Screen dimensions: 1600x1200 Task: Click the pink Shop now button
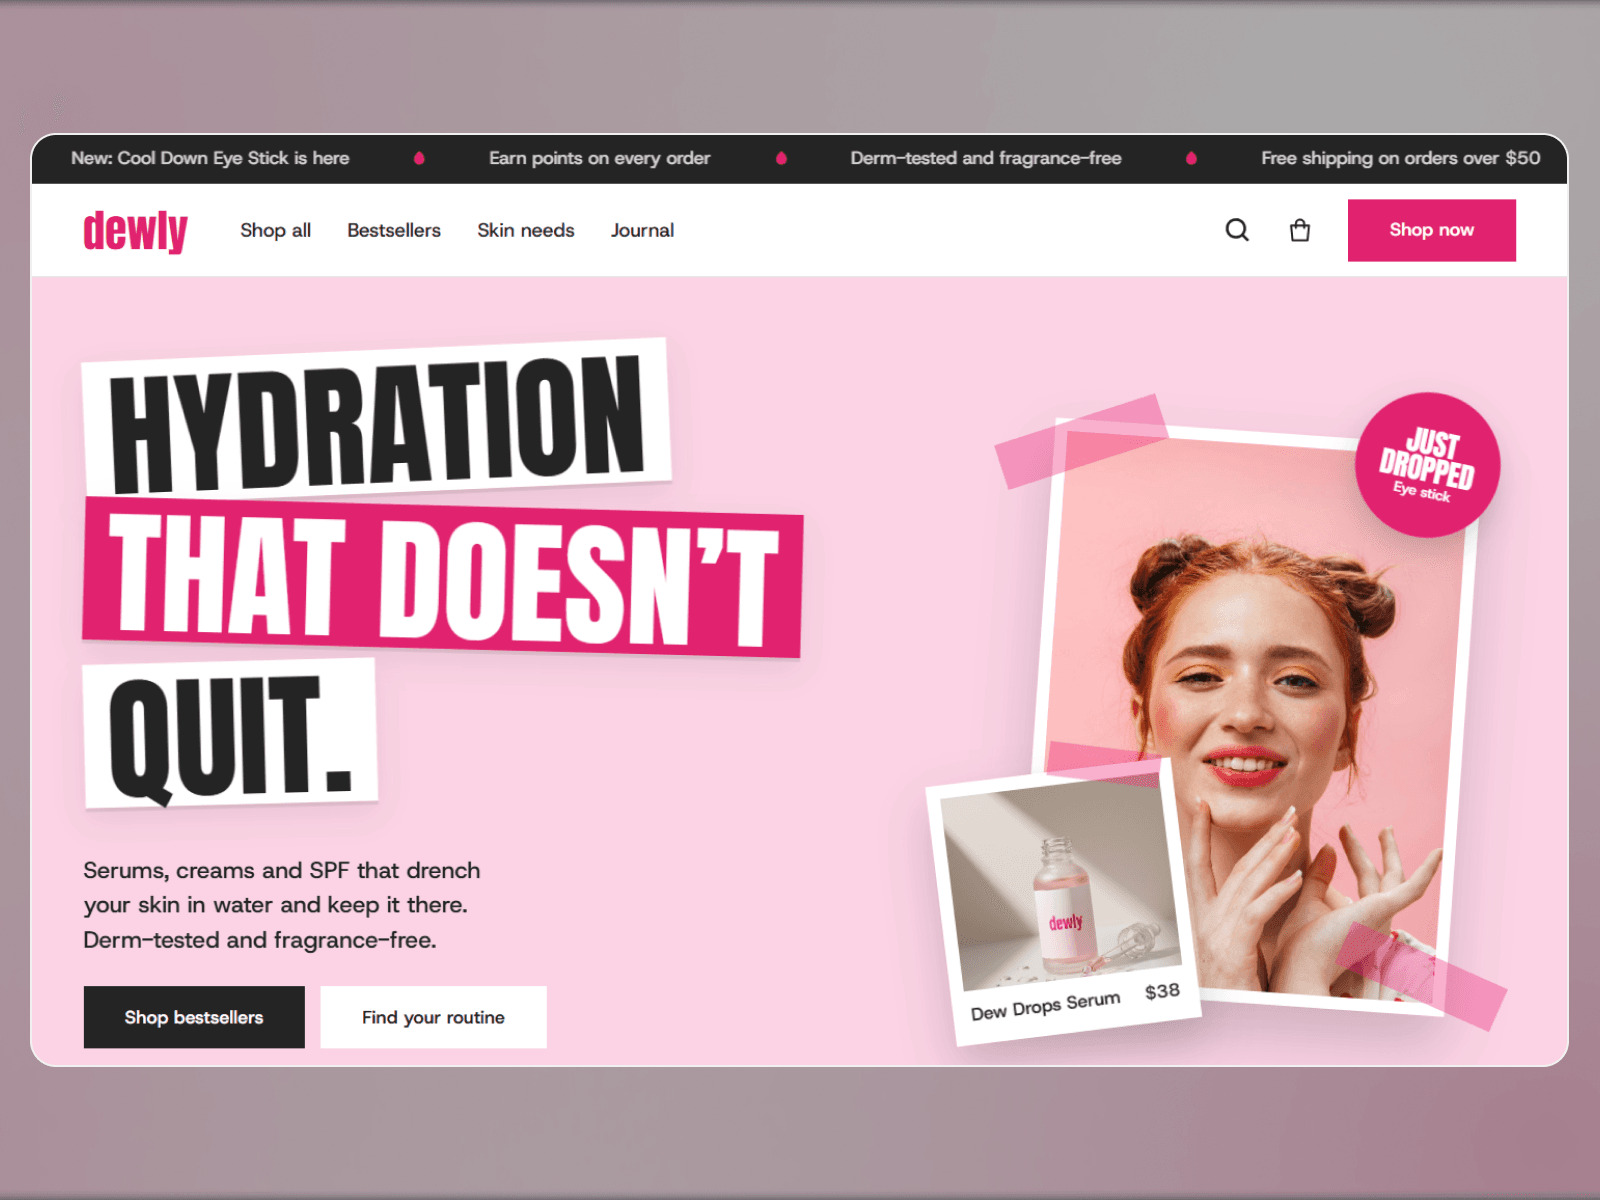[x=1432, y=230]
